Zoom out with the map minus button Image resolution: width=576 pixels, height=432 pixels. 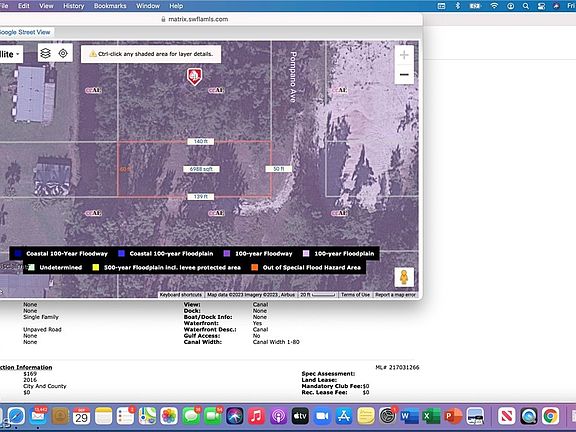pos(404,75)
